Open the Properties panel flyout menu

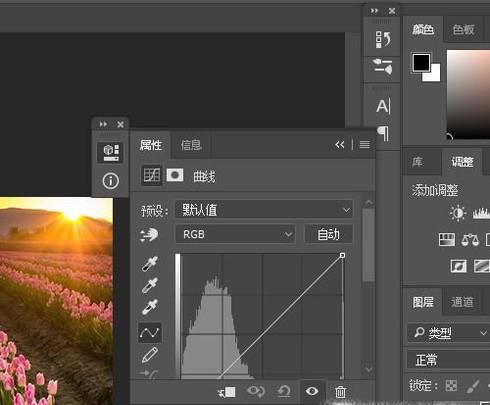click(364, 145)
